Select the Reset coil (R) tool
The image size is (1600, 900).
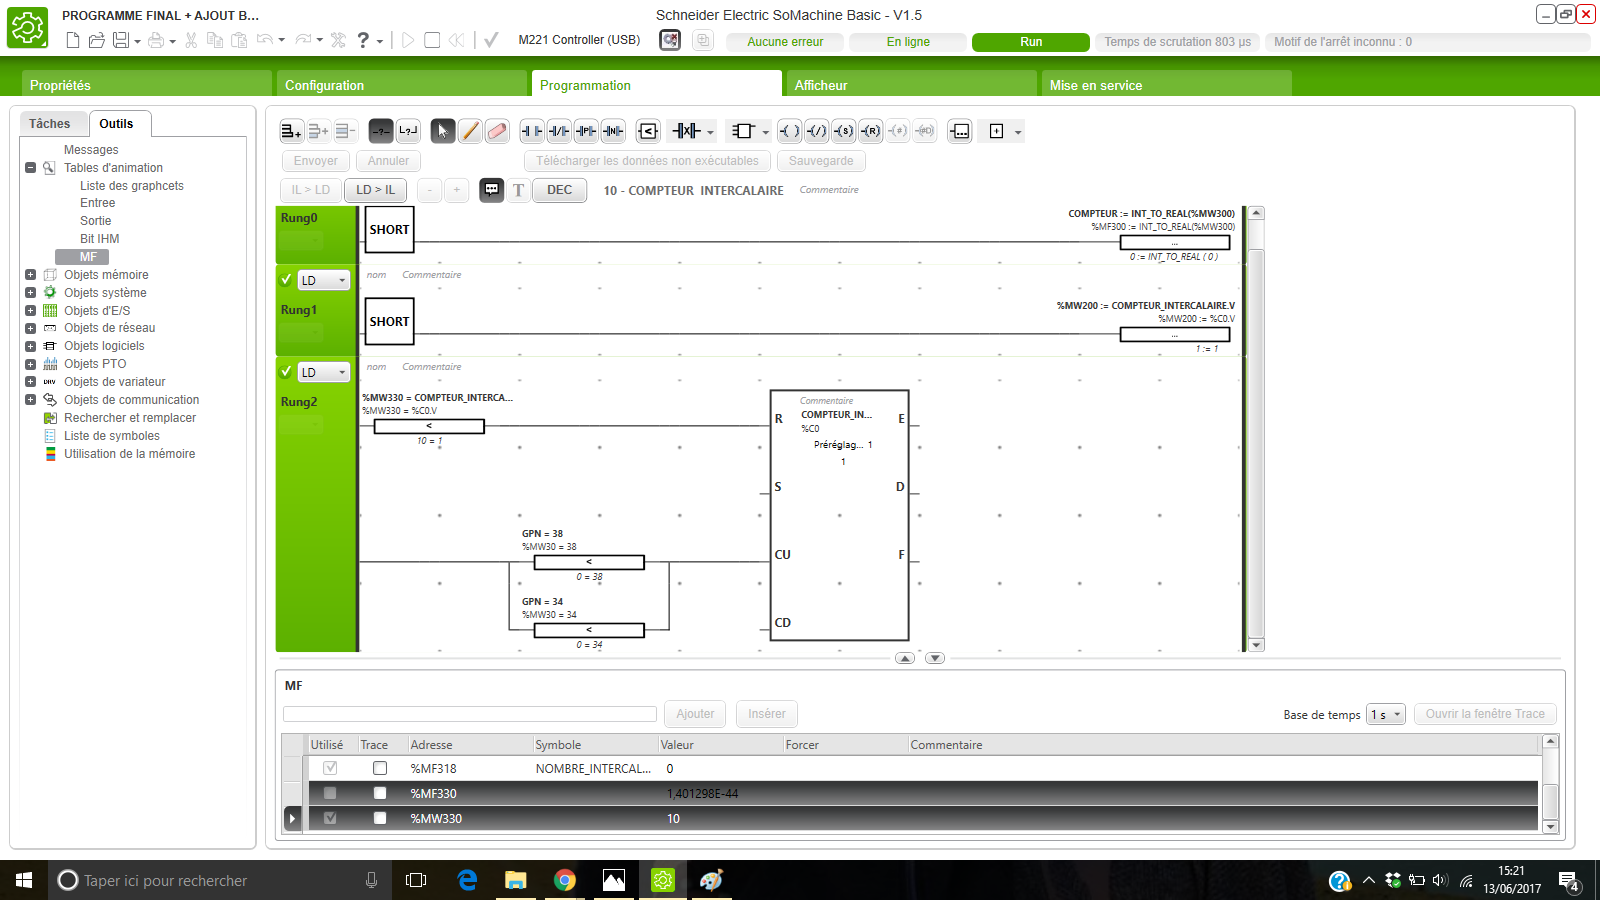[871, 131]
